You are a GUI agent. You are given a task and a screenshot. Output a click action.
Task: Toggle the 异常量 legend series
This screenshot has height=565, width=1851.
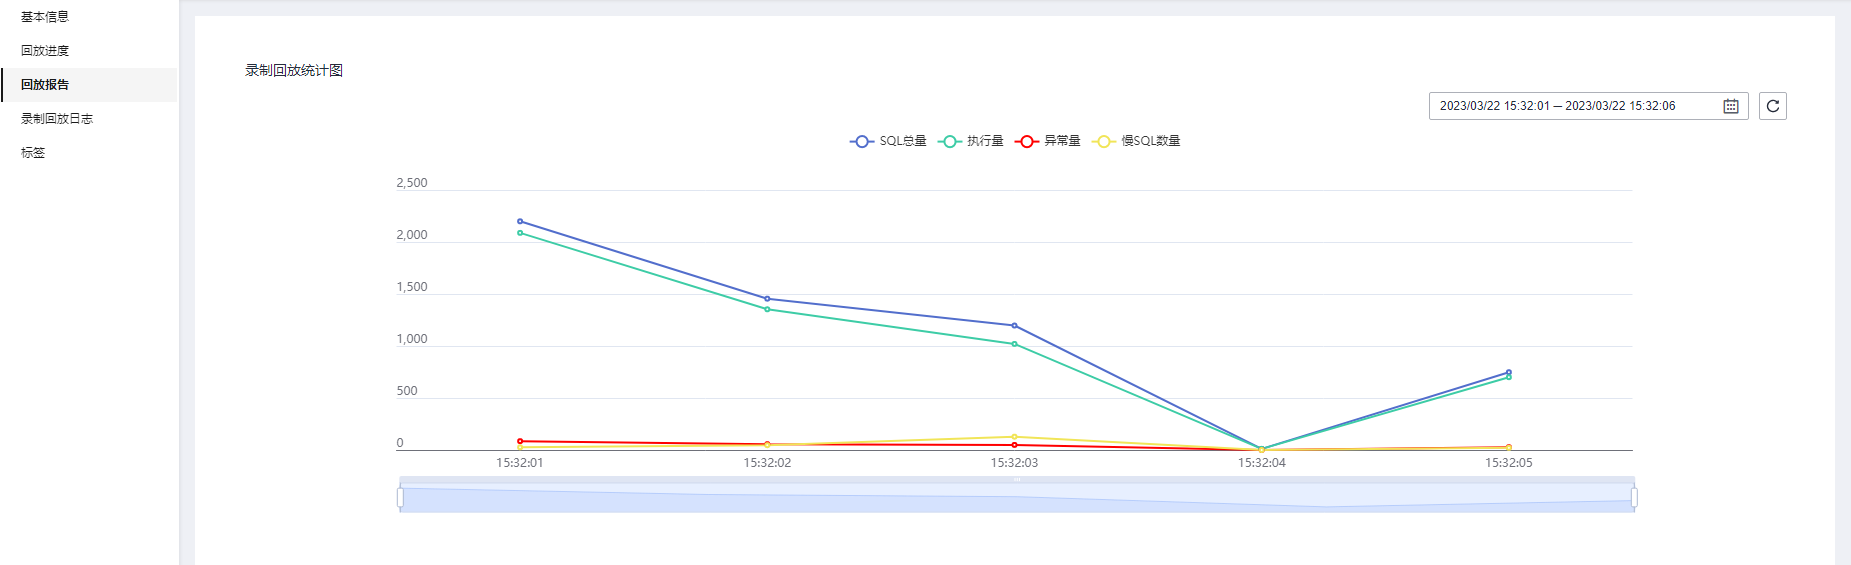pos(1048,141)
